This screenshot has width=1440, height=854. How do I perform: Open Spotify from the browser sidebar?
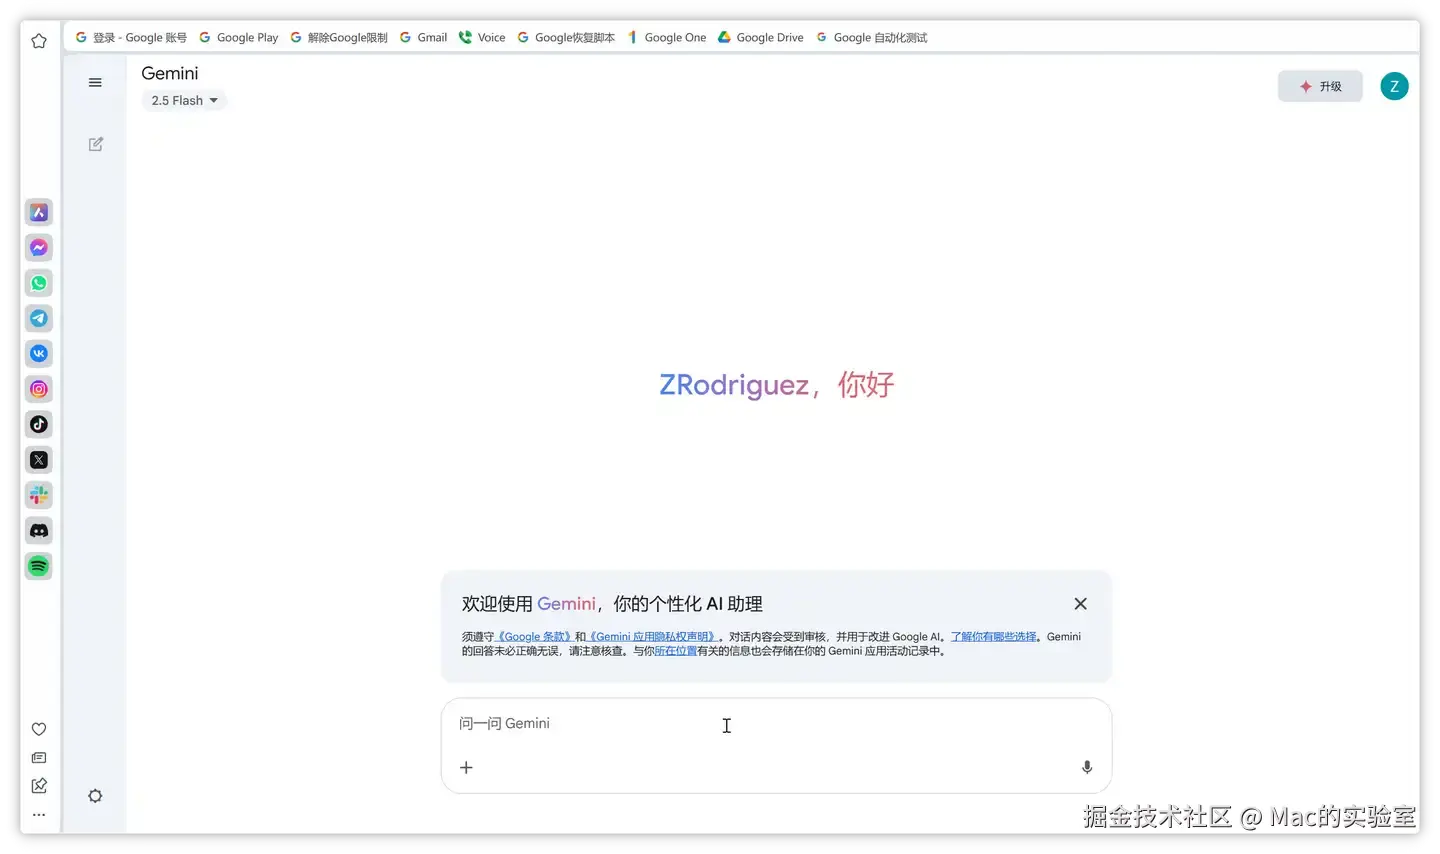click(39, 566)
